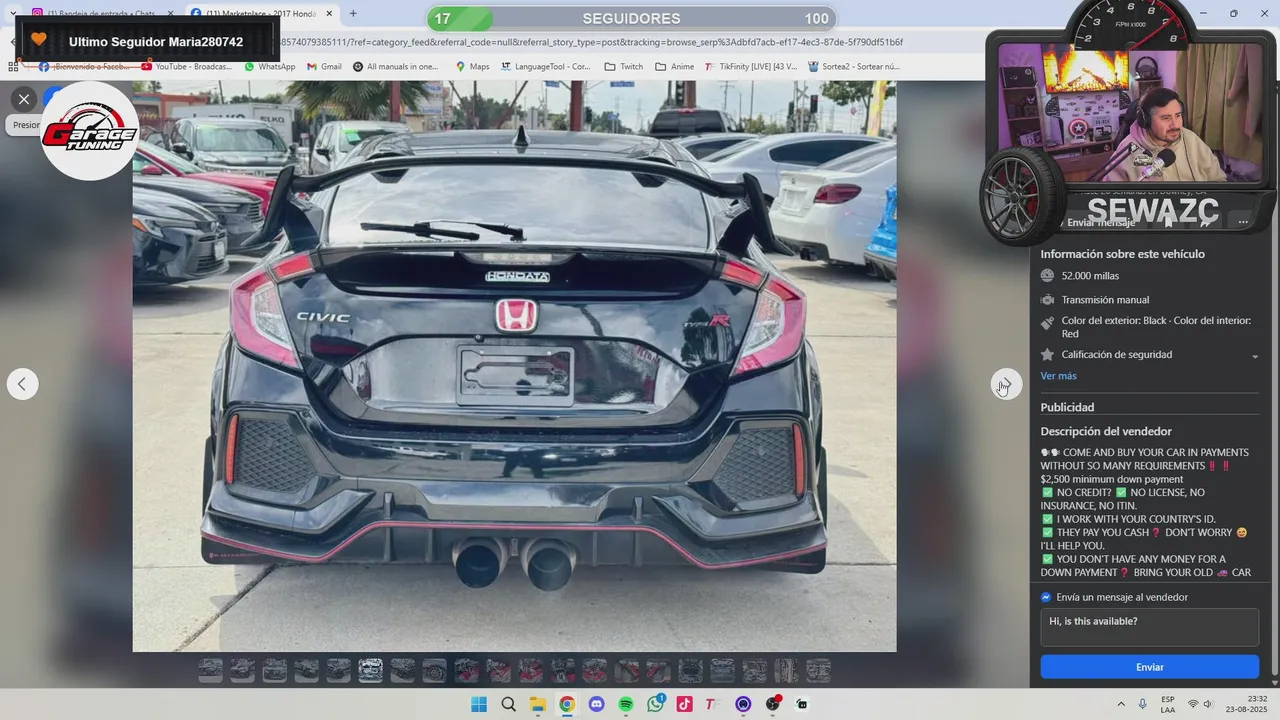
Task: Open the WhatsApp bookmark
Action: pos(270,67)
